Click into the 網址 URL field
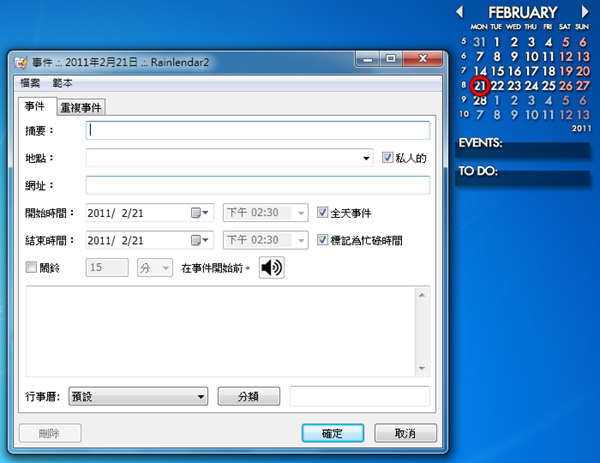 pyautogui.click(x=258, y=185)
